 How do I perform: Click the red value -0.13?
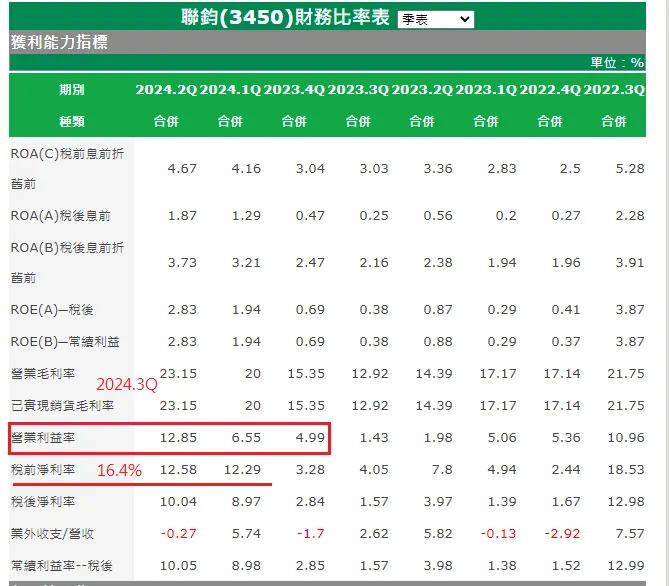point(498,534)
